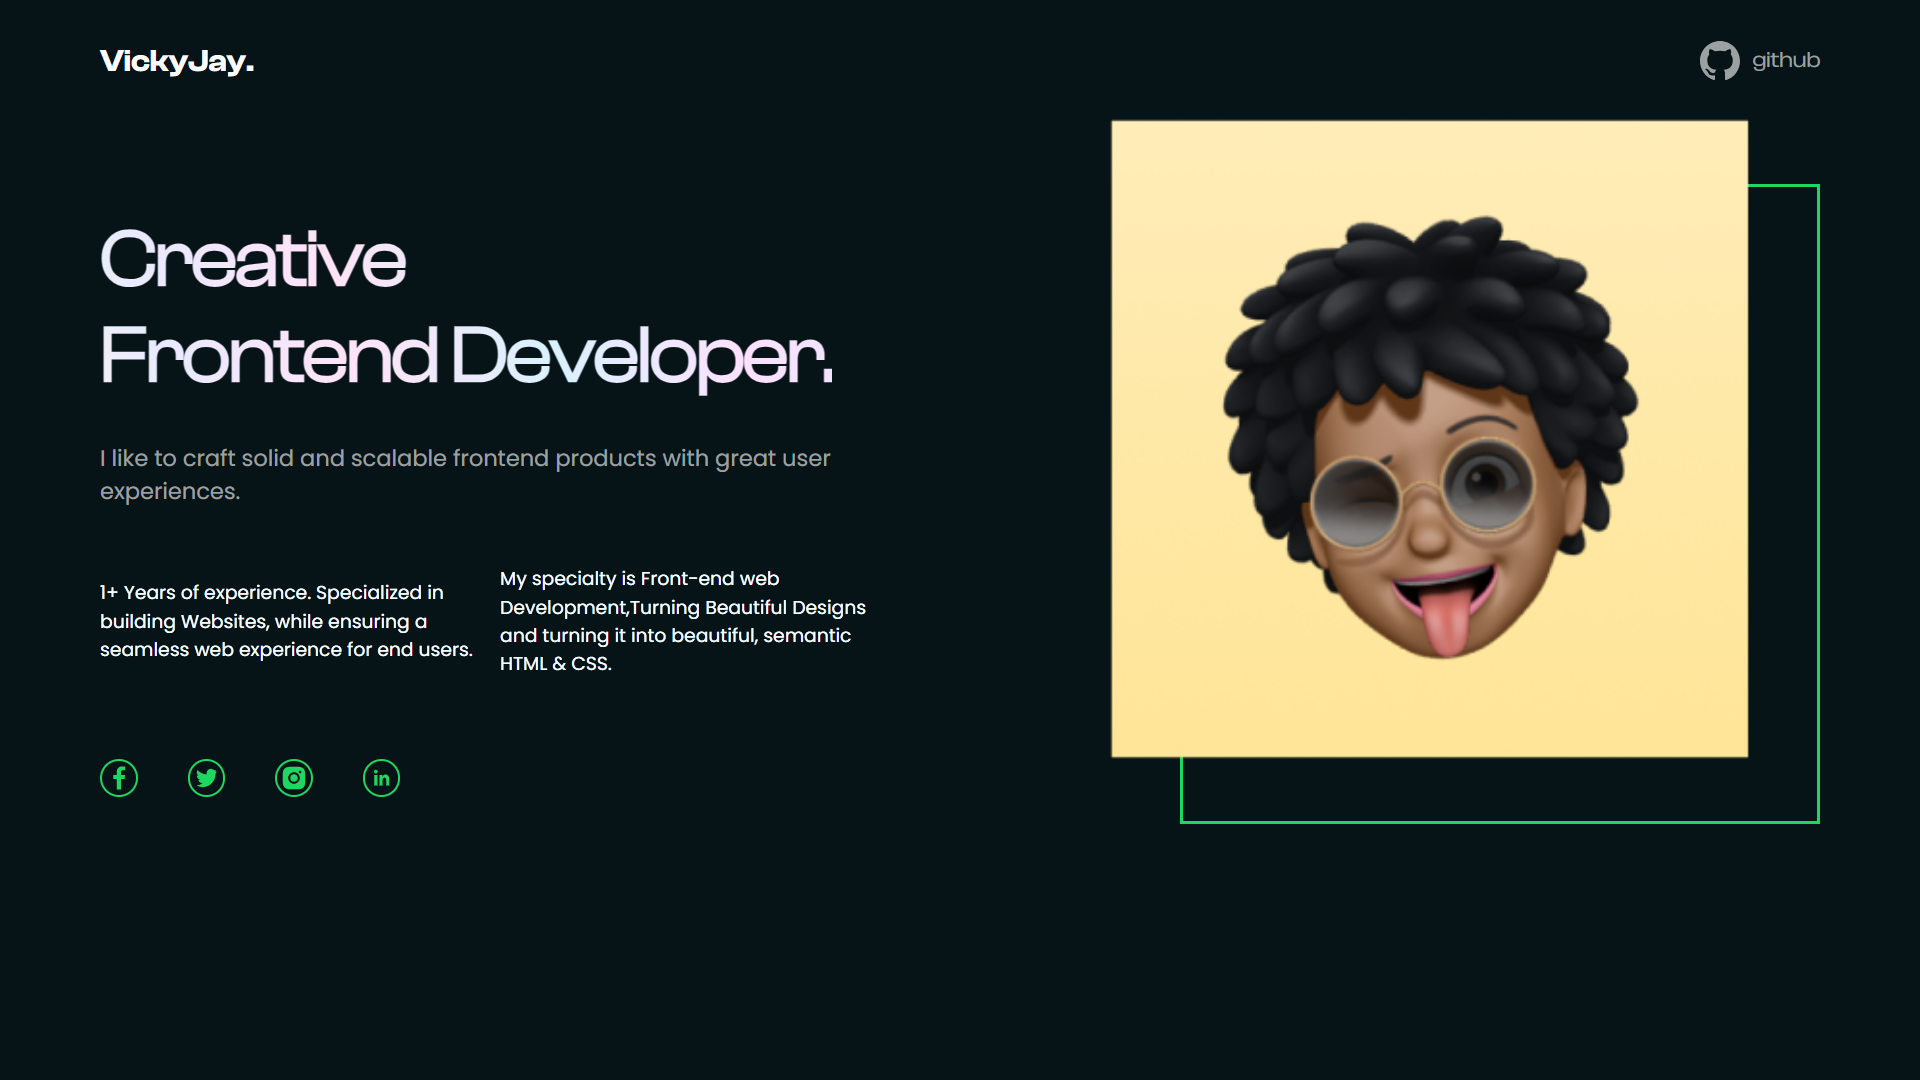Click the My specialty is Front-end paragraph
Viewport: 1920px width, 1080px height.
coord(682,607)
